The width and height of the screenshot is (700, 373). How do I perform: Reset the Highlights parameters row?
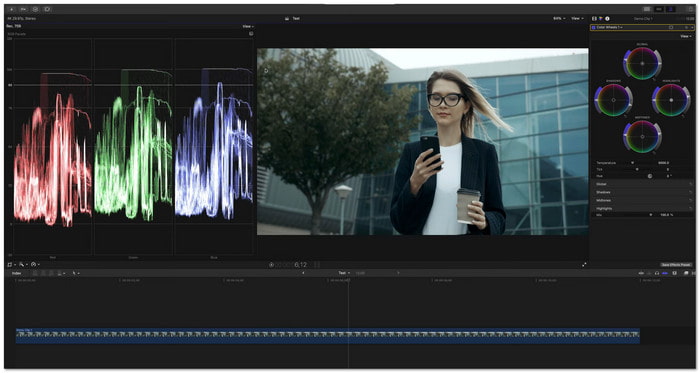tap(691, 208)
